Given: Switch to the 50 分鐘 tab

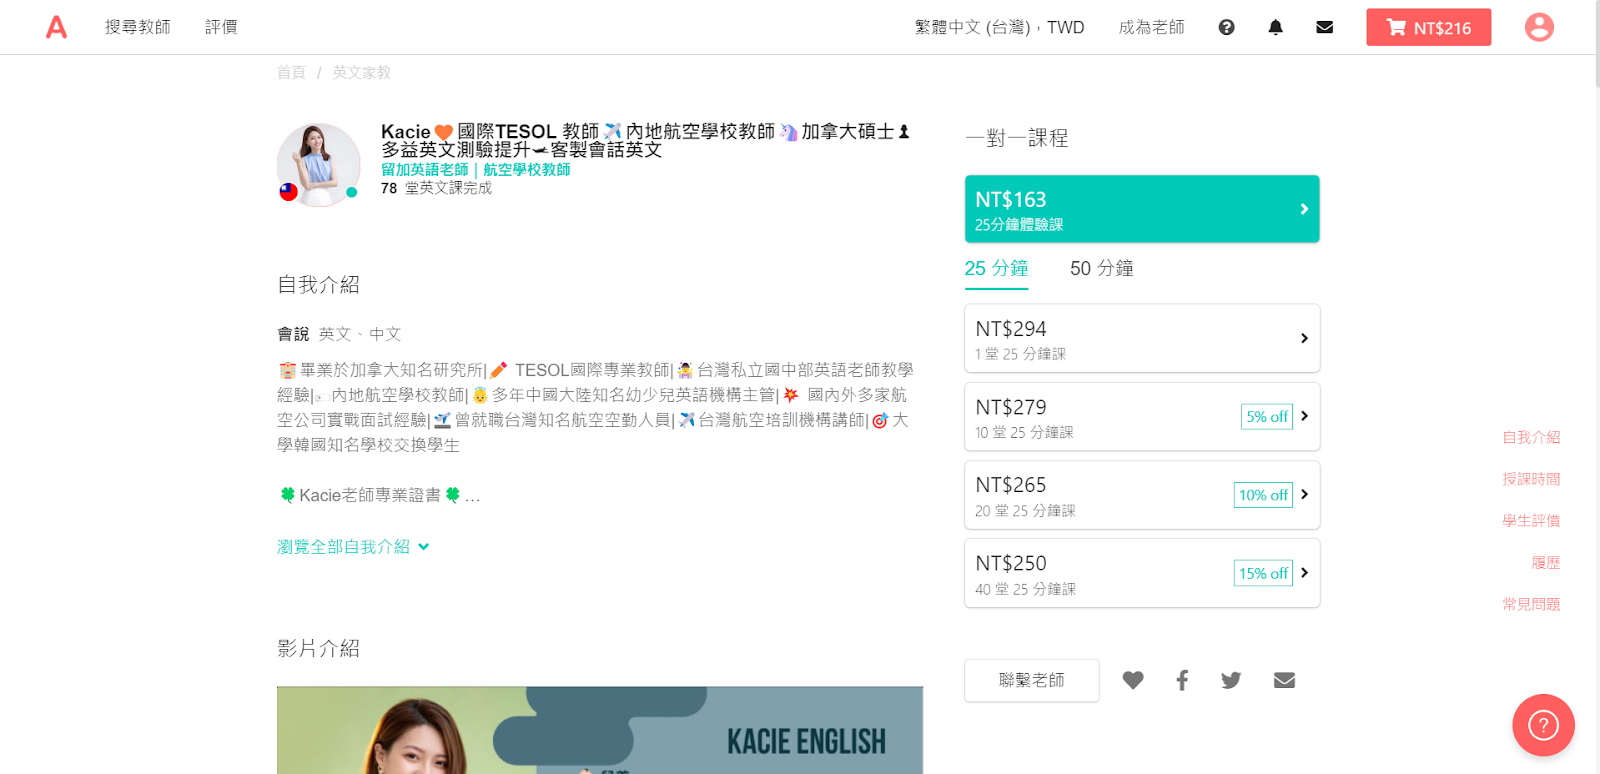Looking at the screenshot, I should point(1101,268).
